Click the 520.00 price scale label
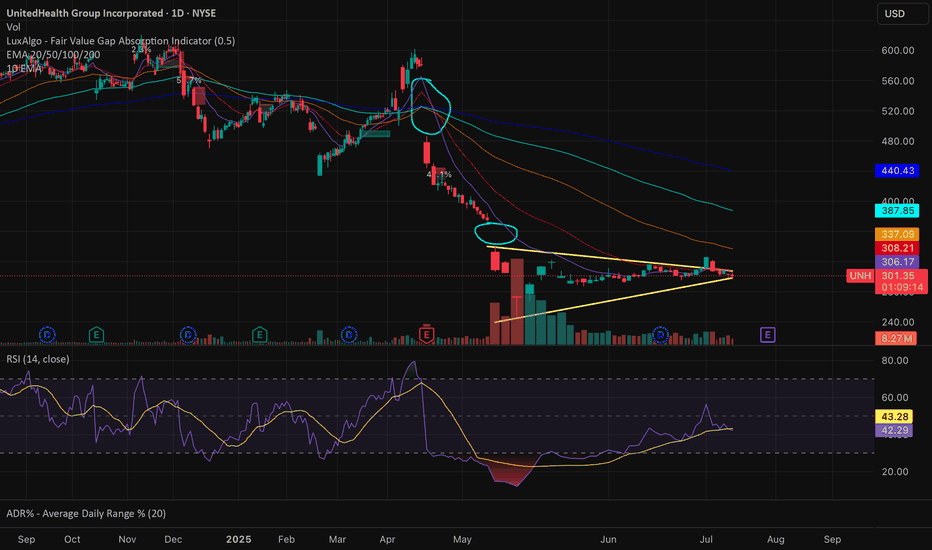The height and width of the screenshot is (550, 932). point(898,111)
